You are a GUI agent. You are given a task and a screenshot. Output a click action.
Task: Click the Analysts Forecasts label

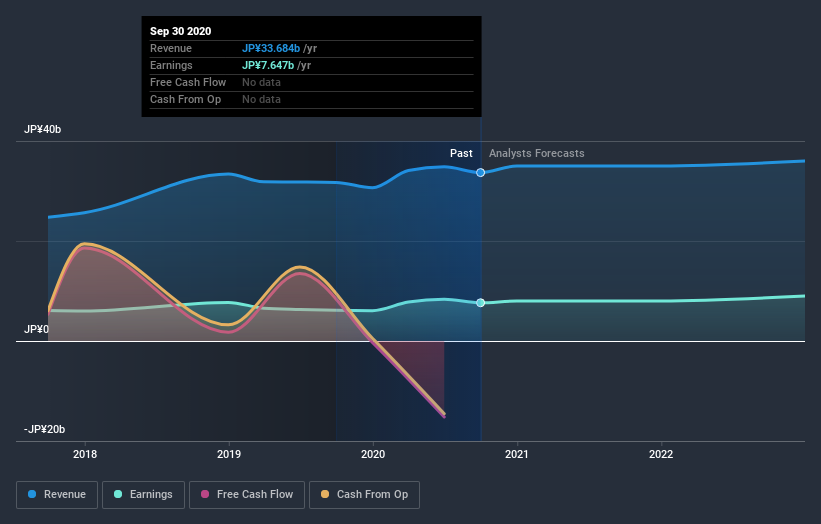(537, 153)
